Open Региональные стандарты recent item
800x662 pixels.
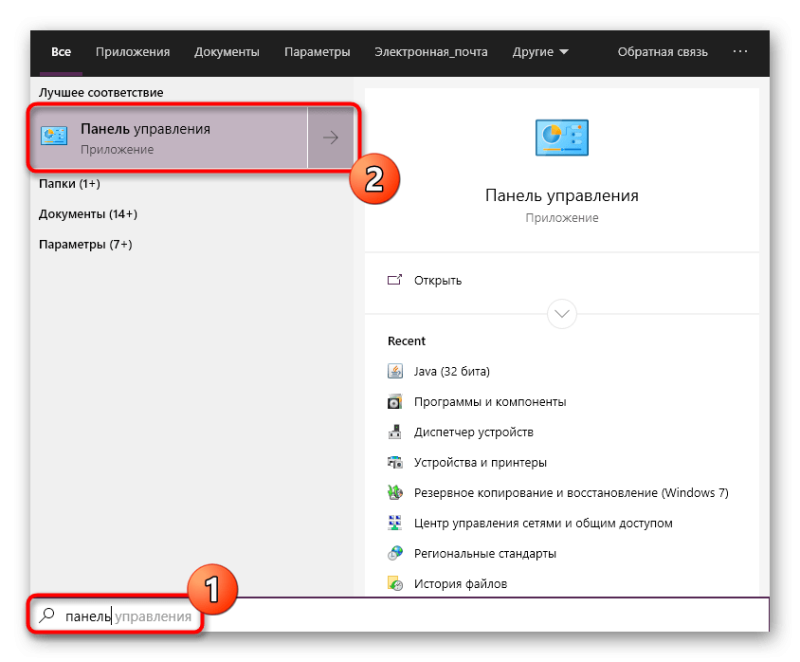485,554
